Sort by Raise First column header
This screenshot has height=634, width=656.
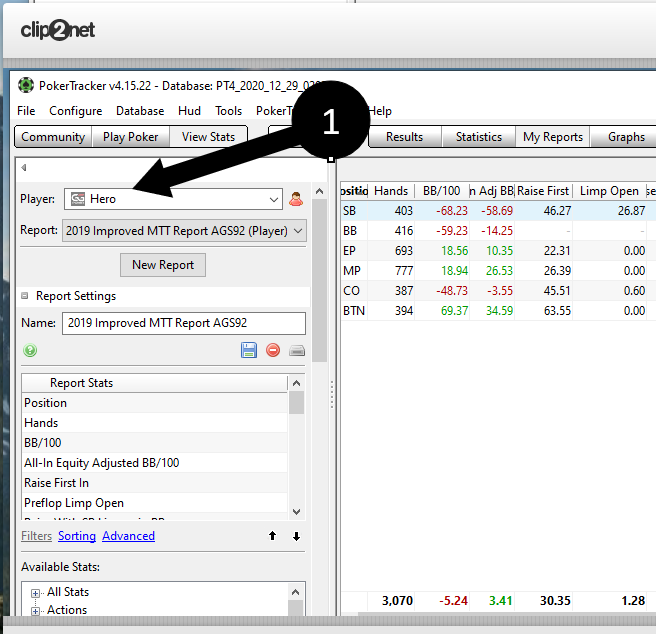click(x=543, y=191)
